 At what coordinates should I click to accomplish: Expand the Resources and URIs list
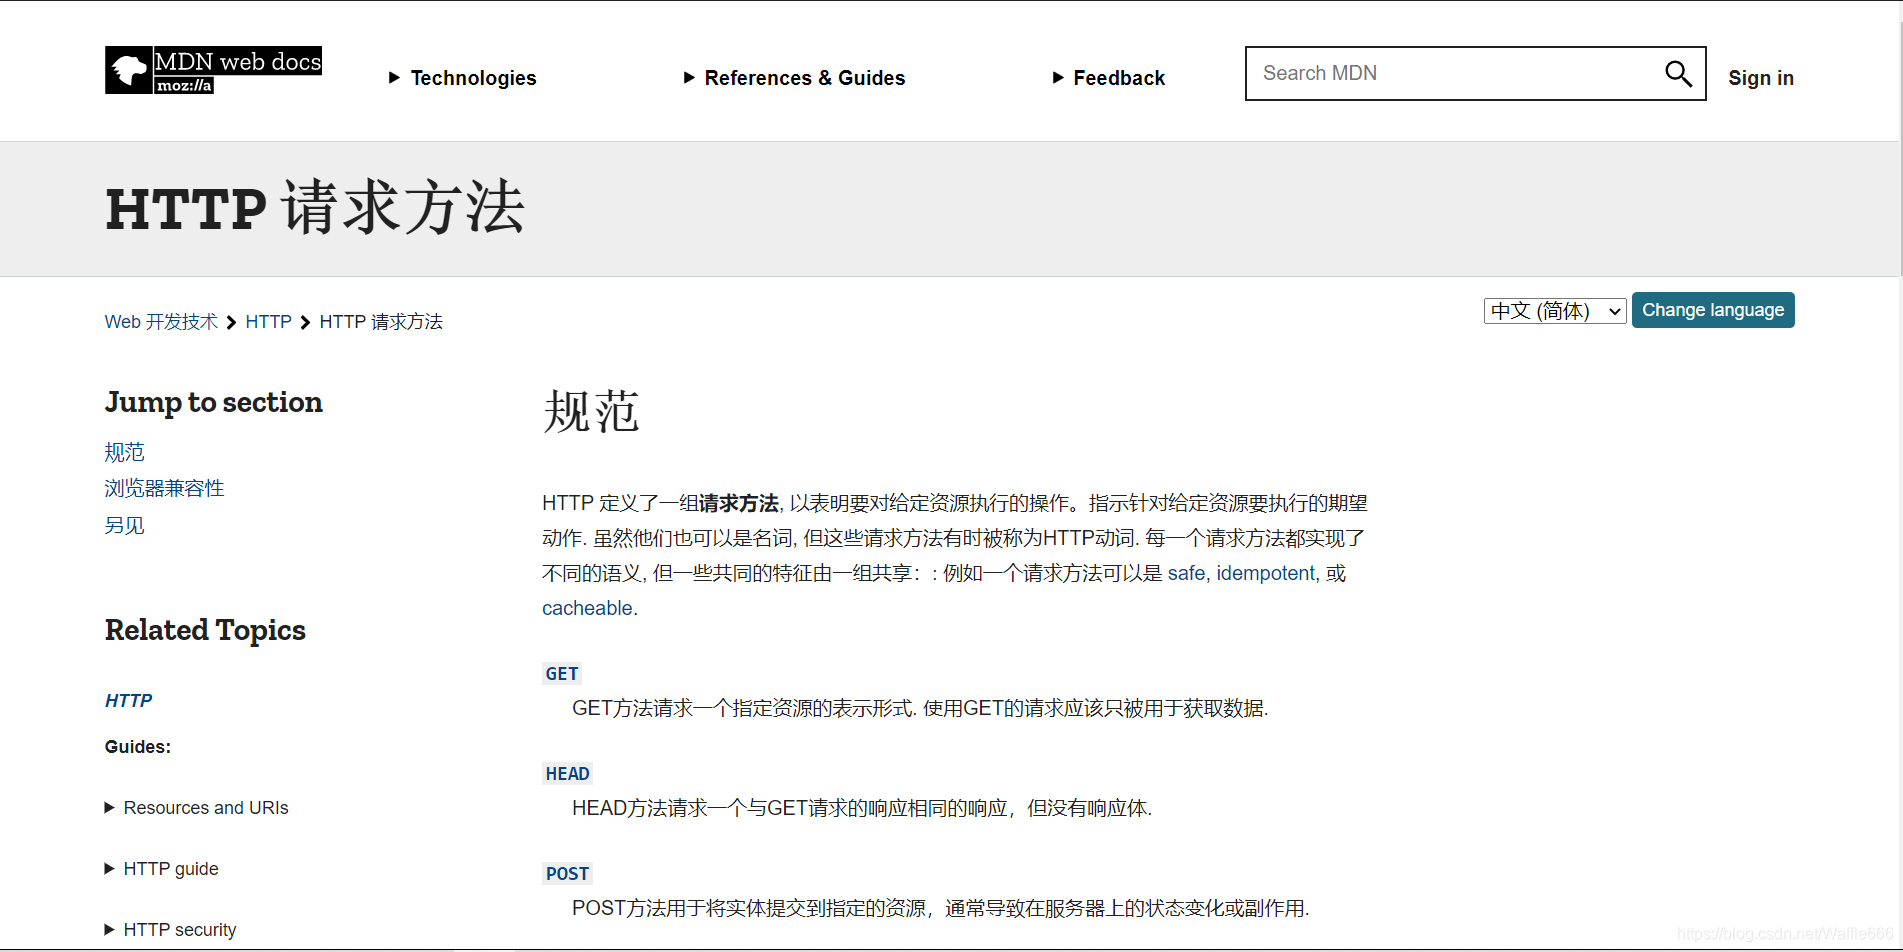(197, 808)
